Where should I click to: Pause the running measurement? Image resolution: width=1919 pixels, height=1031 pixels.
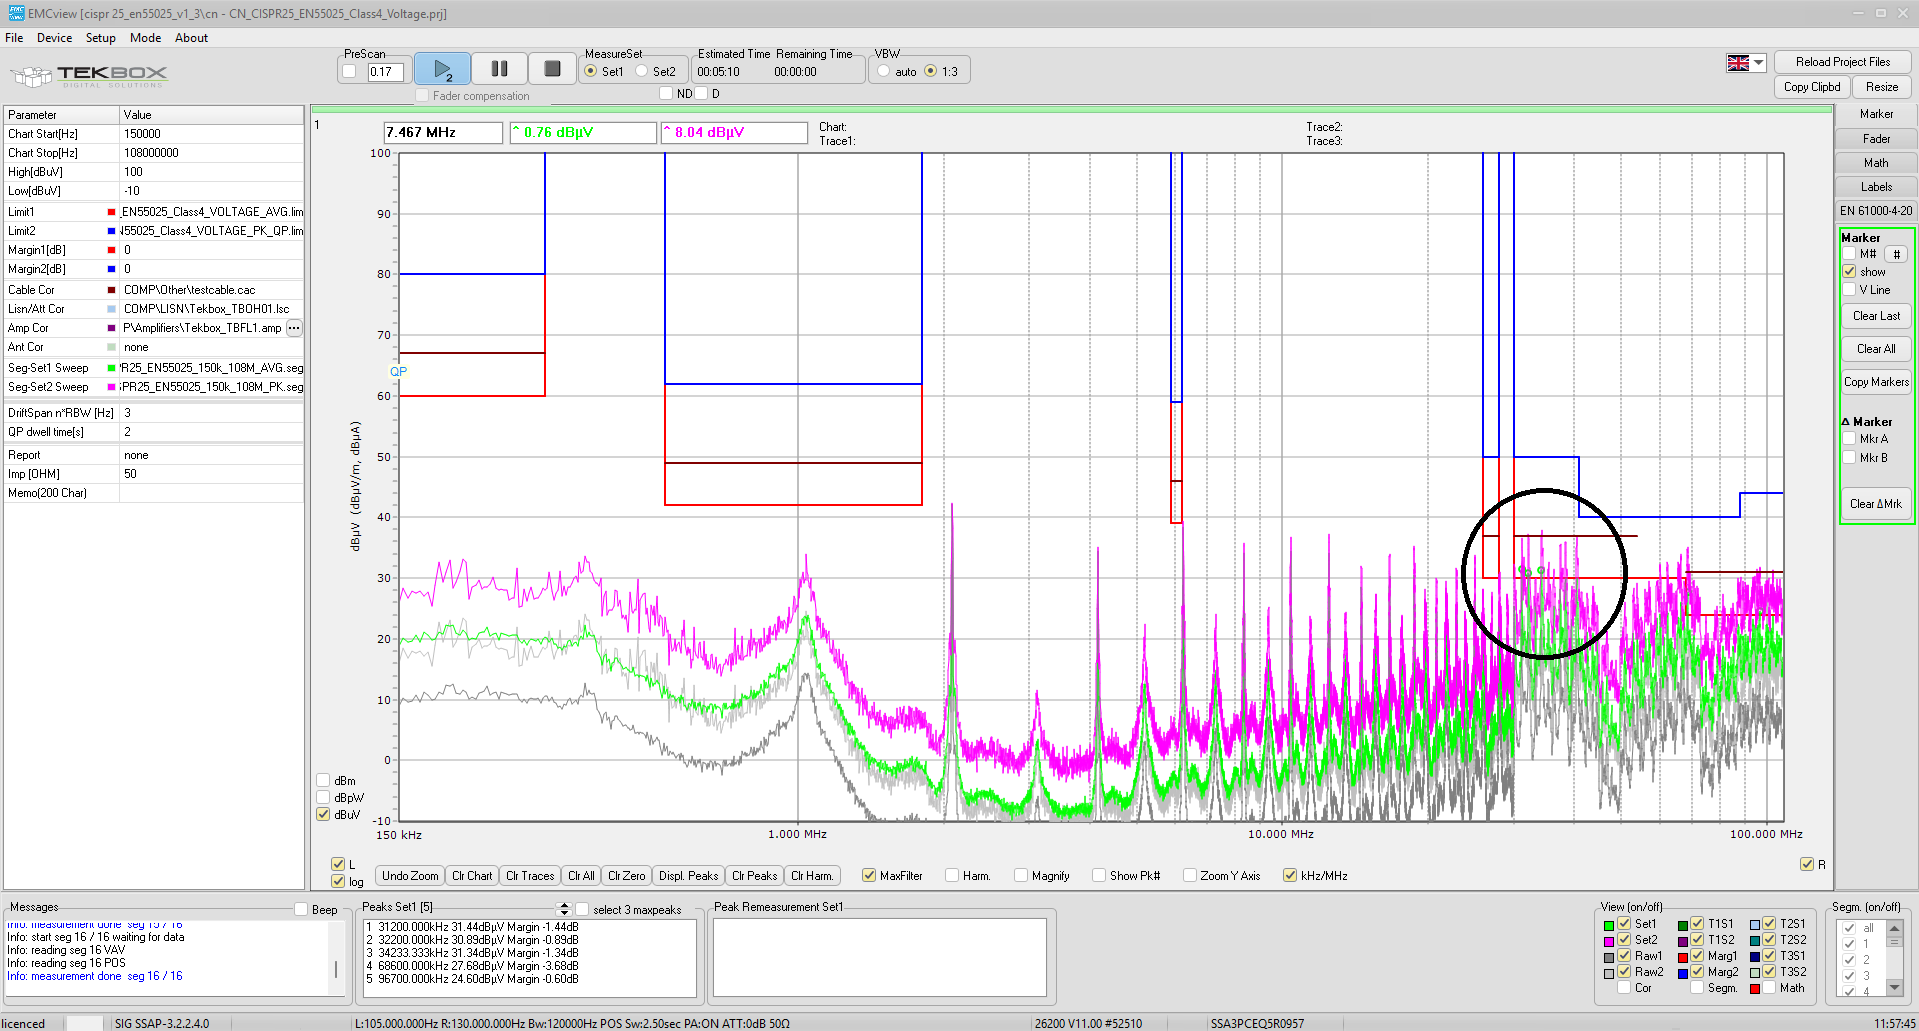click(499, 70)
